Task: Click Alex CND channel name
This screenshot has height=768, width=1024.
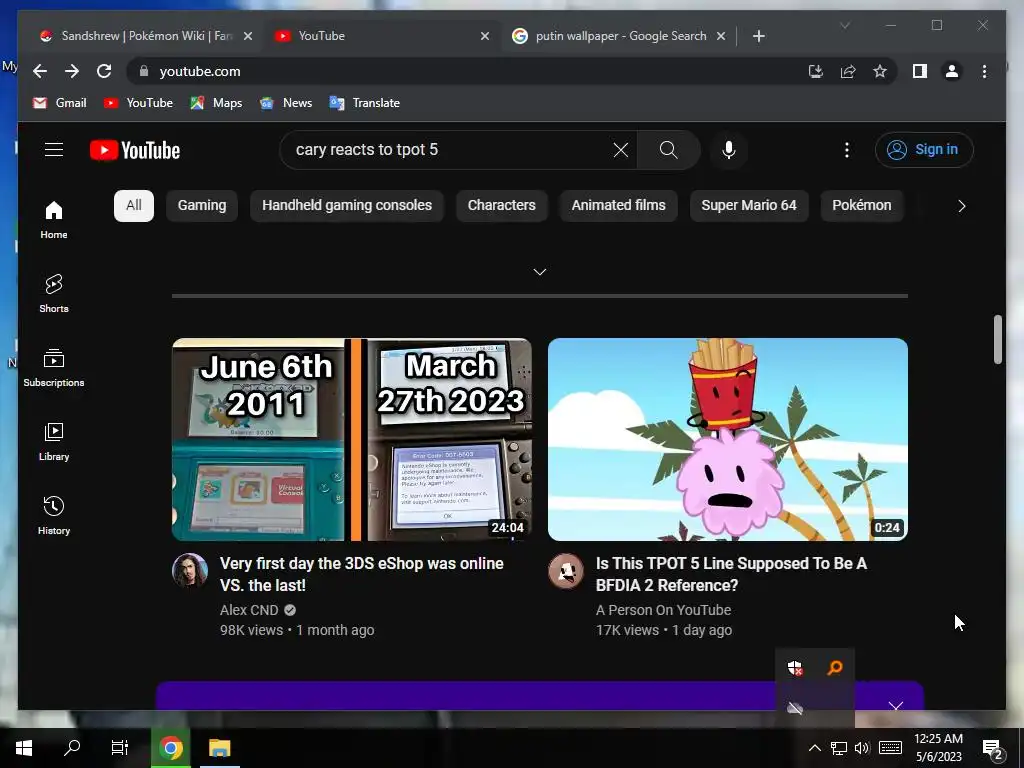Action: tap(249, 610)
